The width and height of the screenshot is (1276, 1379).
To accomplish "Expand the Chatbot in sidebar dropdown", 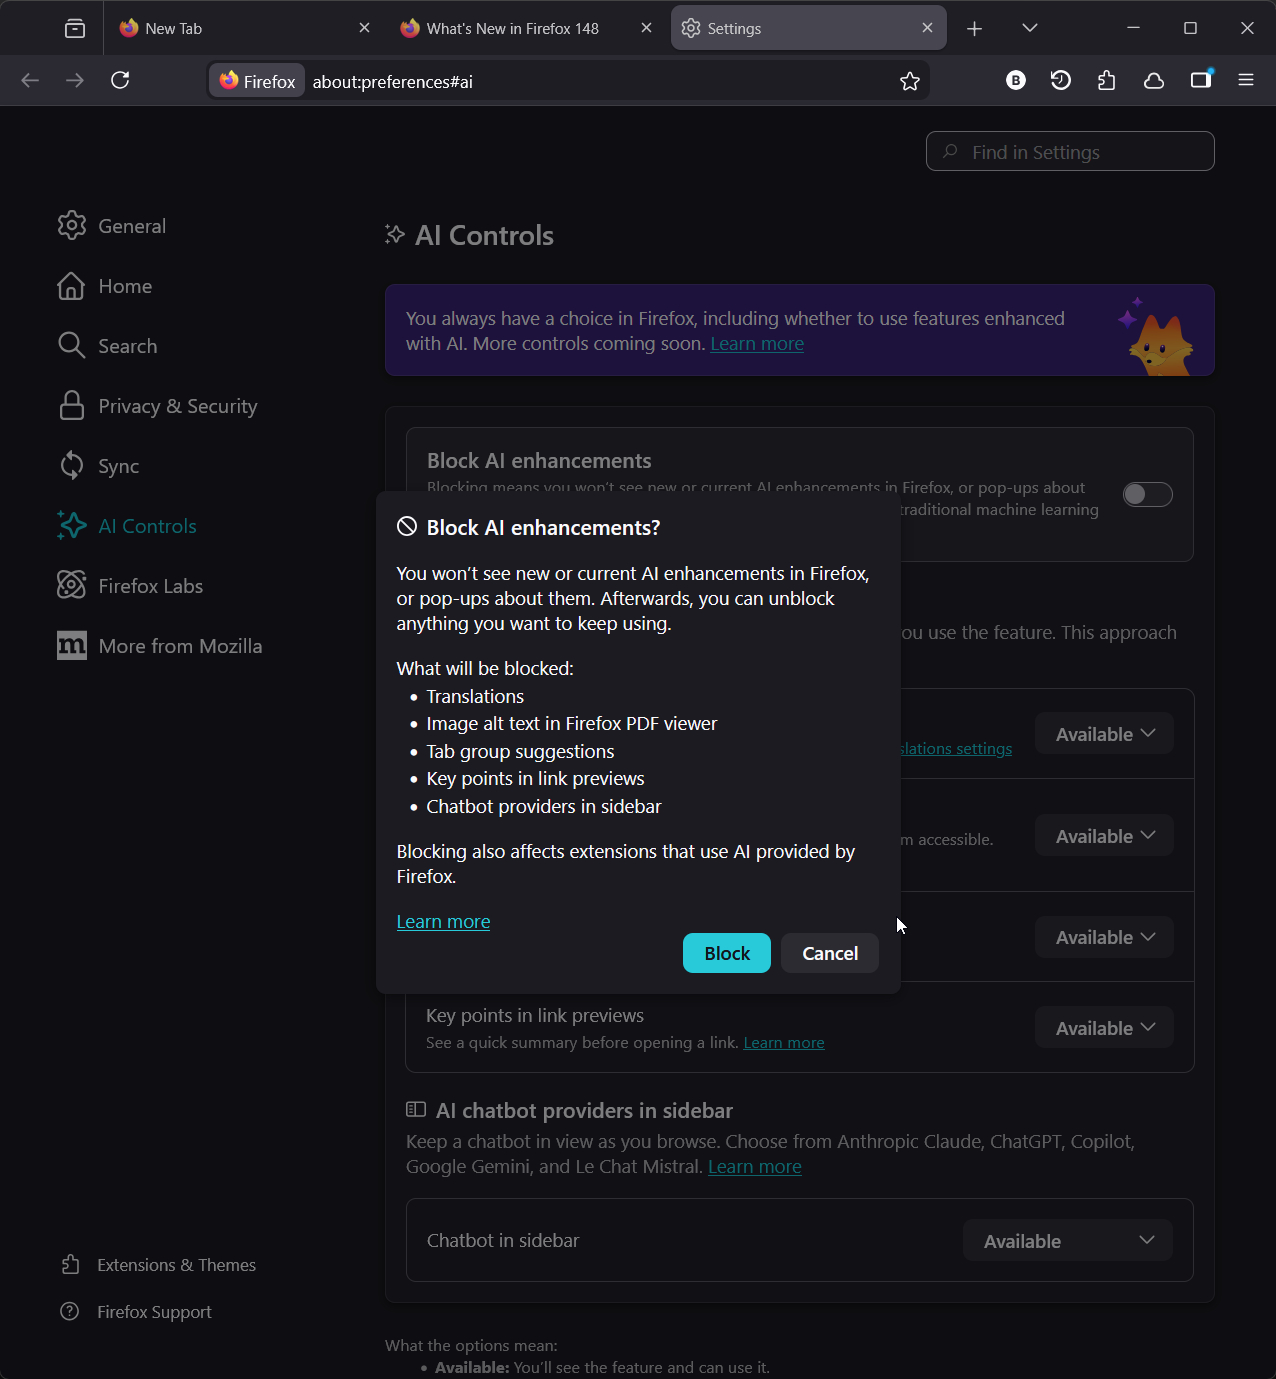I will point(1067,1241).
